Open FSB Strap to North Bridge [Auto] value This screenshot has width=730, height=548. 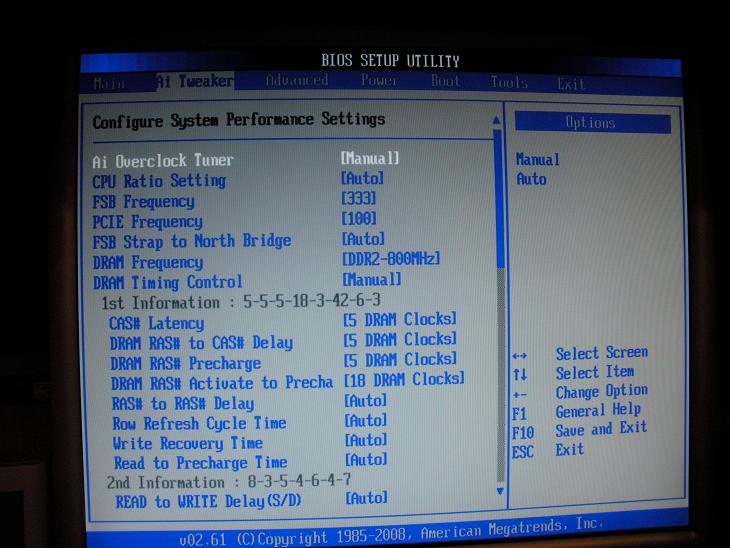click(x=363, y=239)
